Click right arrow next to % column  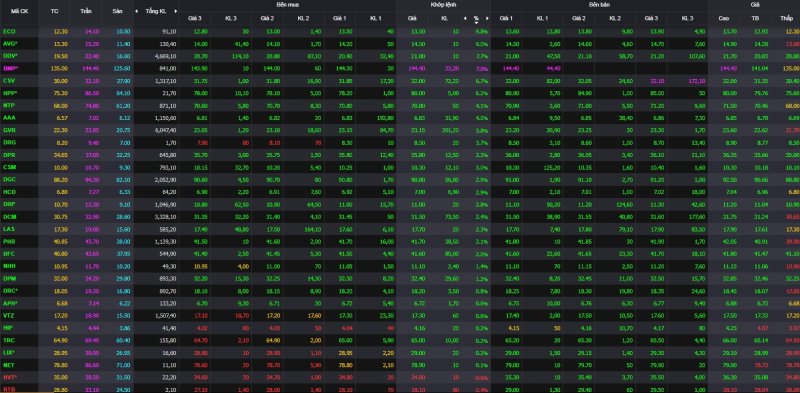click(487, 18)
